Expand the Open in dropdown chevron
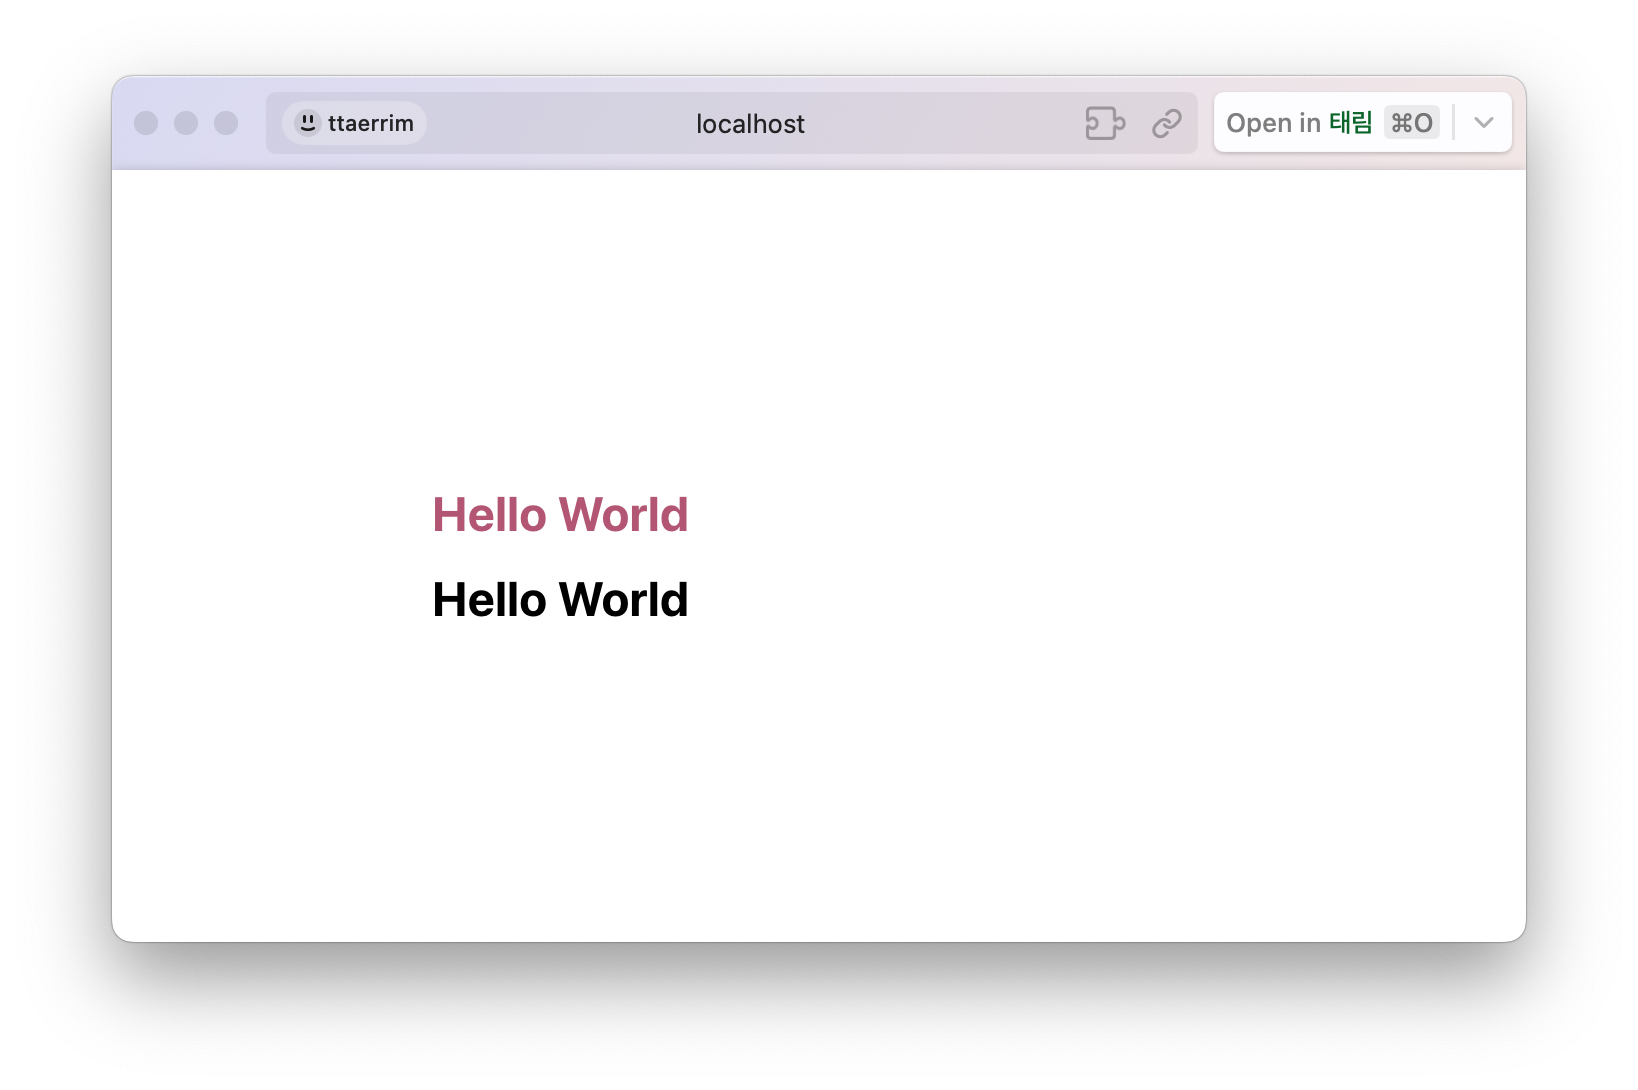1638x1090 pixels. [x=1483, y=123]
